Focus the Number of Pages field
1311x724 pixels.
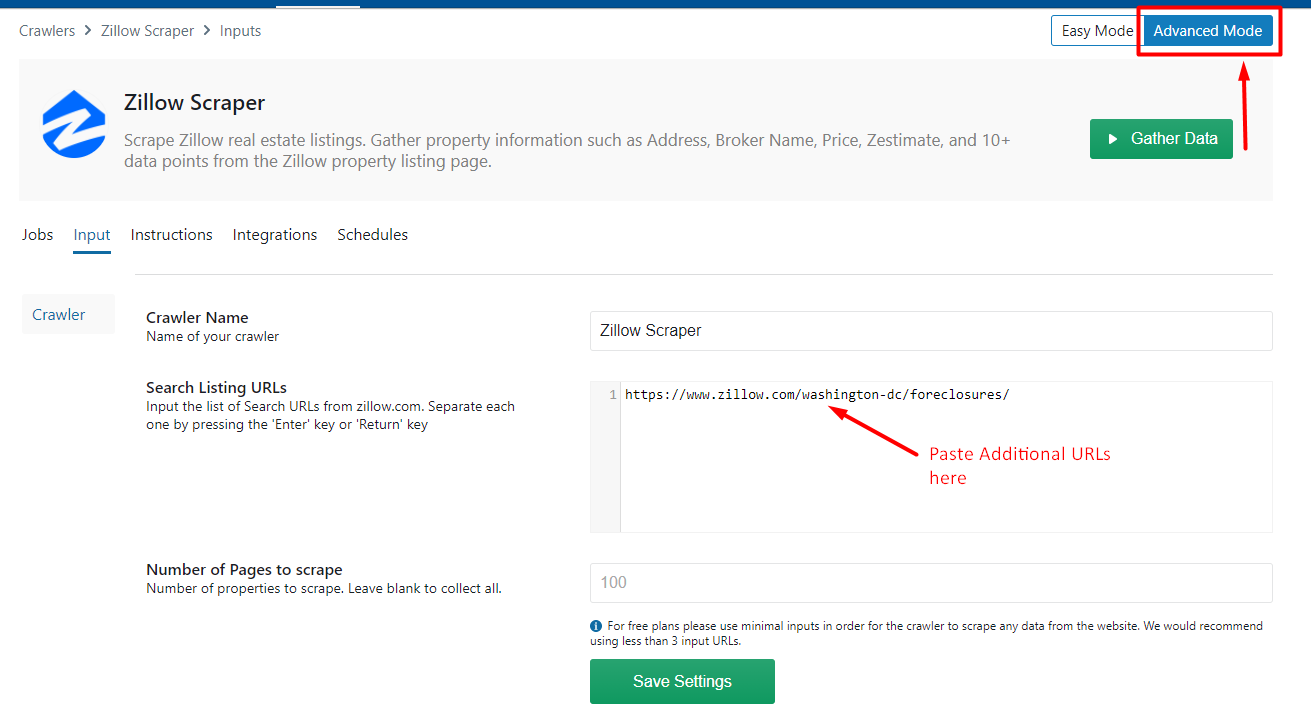point(931,582)
